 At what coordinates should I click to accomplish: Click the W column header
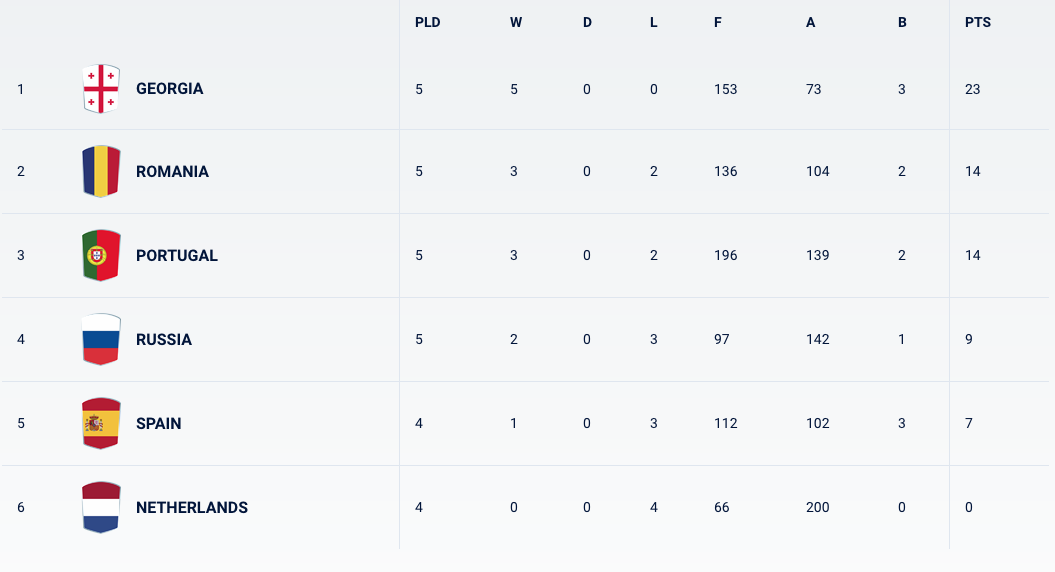pos(516,22)
